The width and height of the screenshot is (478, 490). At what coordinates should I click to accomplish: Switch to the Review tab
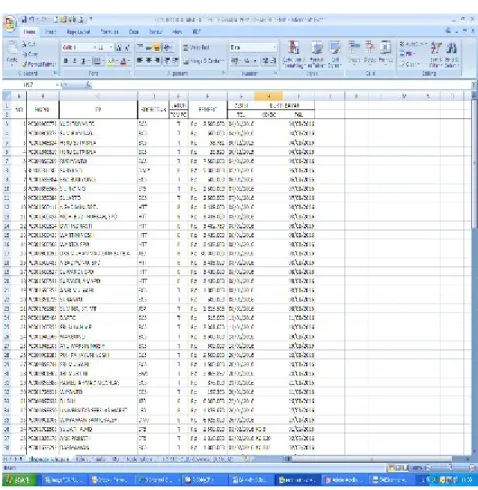pyautogui.click(x=155, y=32)
